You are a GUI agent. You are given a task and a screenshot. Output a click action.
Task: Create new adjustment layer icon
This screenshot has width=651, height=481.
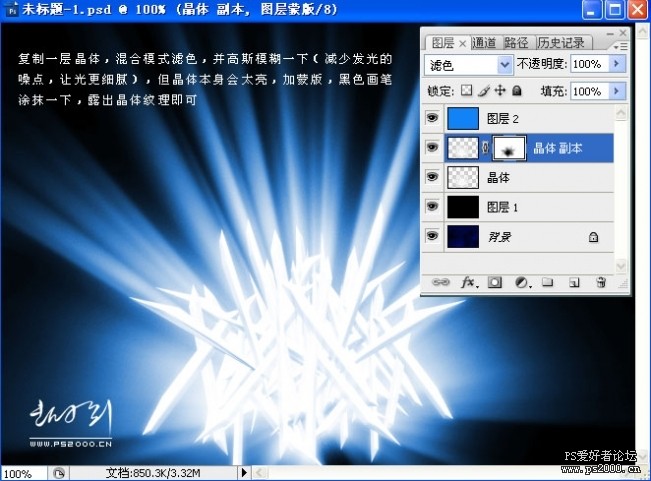click(522, 283)
